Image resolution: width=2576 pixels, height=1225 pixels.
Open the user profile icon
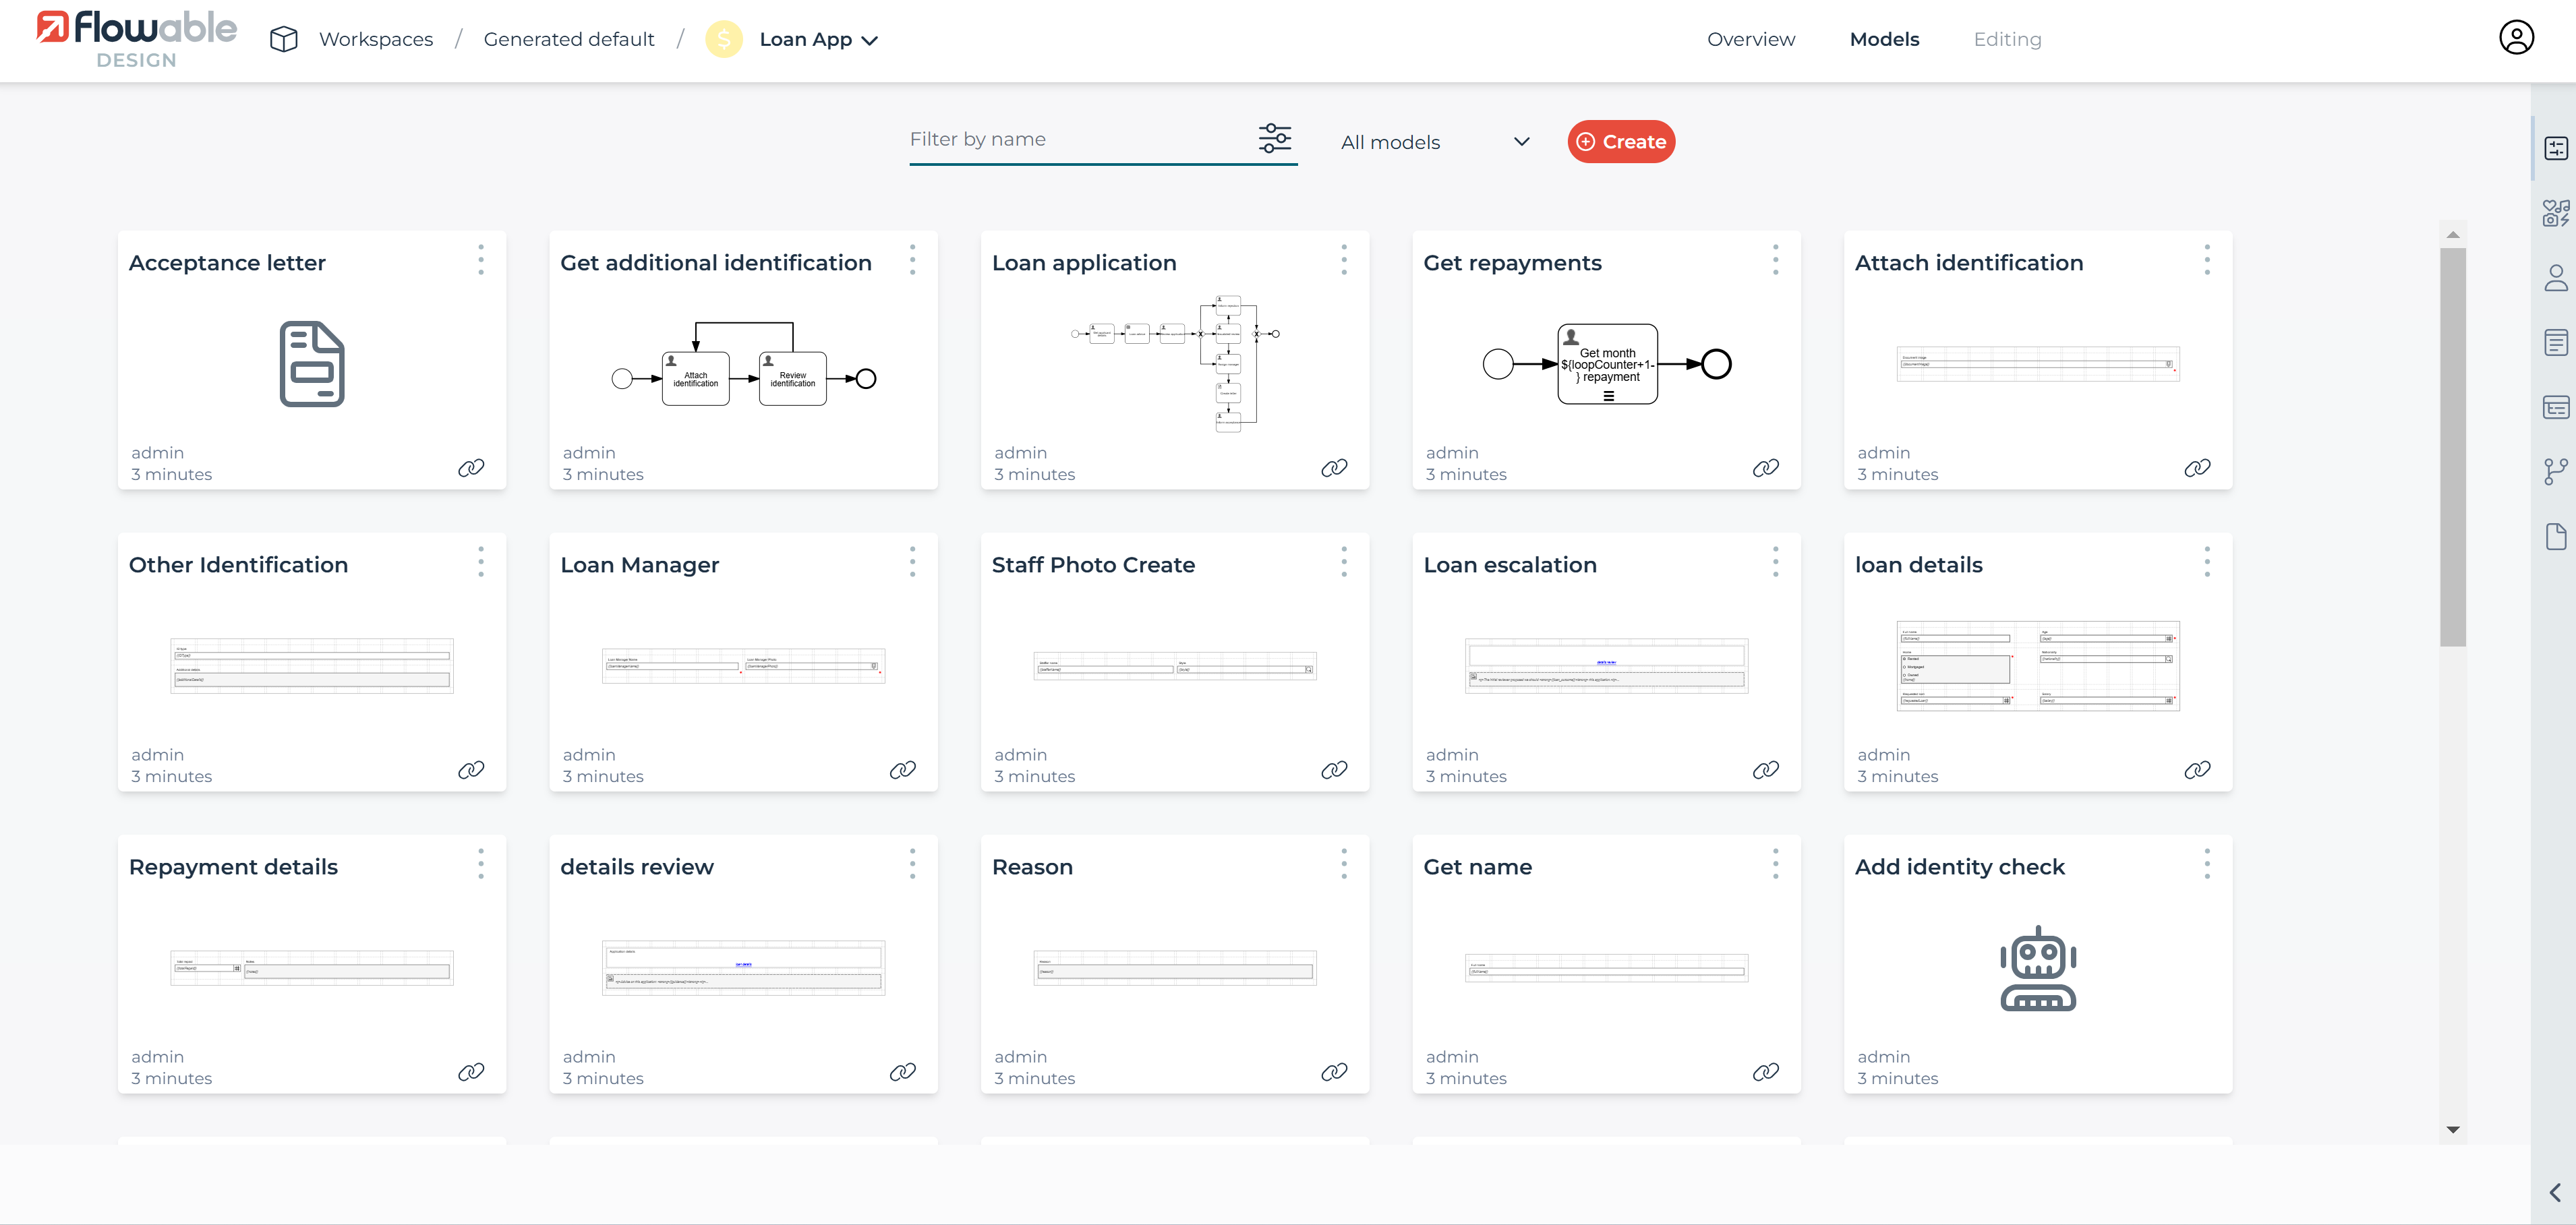point(2516,38)
